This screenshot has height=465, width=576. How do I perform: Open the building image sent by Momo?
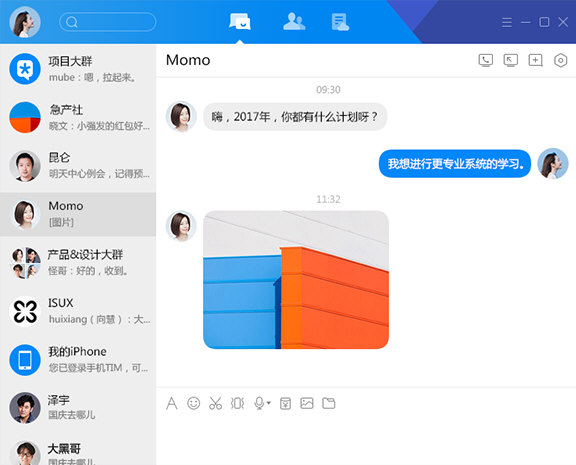[296, 280]
